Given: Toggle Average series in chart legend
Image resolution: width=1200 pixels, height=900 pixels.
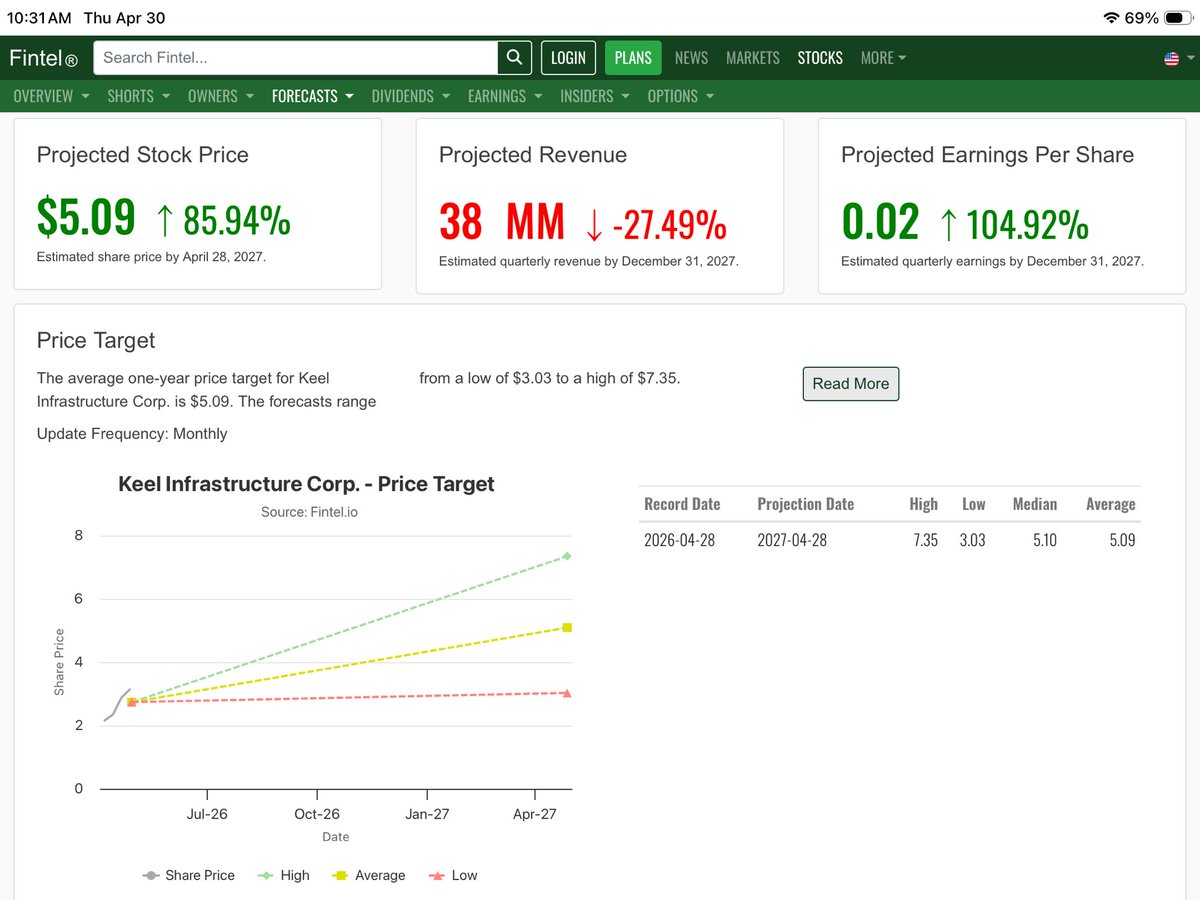Looking at the screenshot, I should [x=368, y=875].
